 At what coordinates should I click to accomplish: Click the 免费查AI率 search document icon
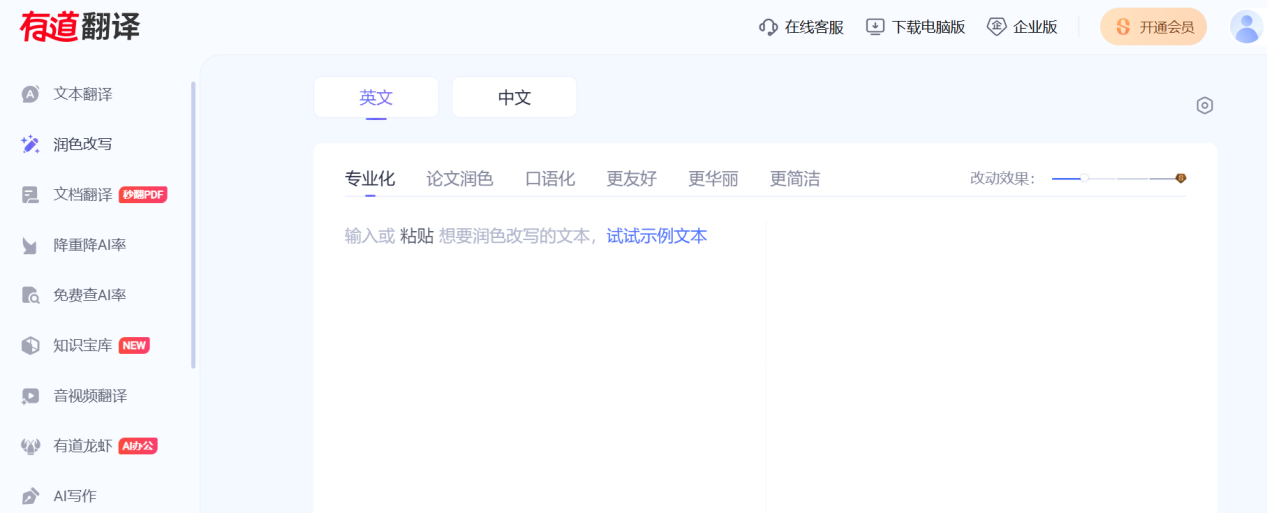point(31,295)
